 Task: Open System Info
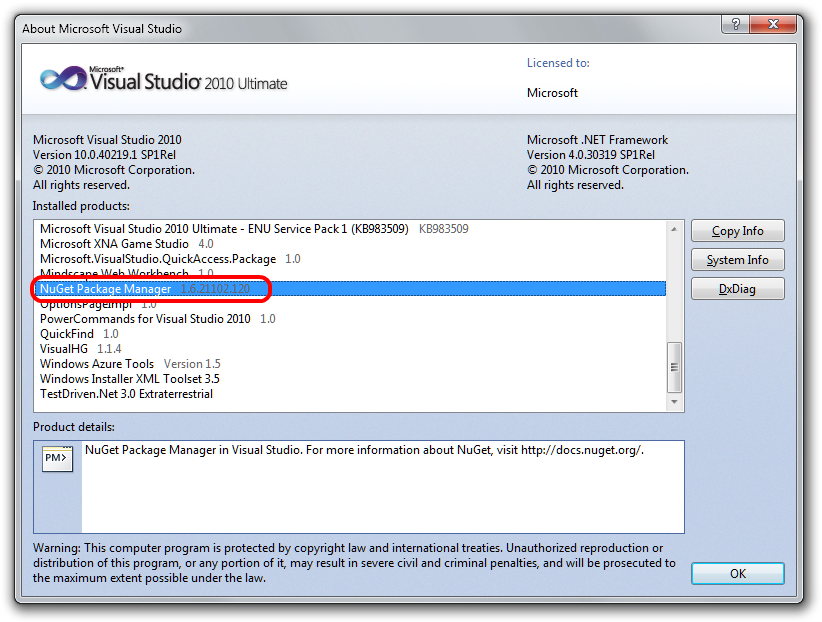point(737,260)
